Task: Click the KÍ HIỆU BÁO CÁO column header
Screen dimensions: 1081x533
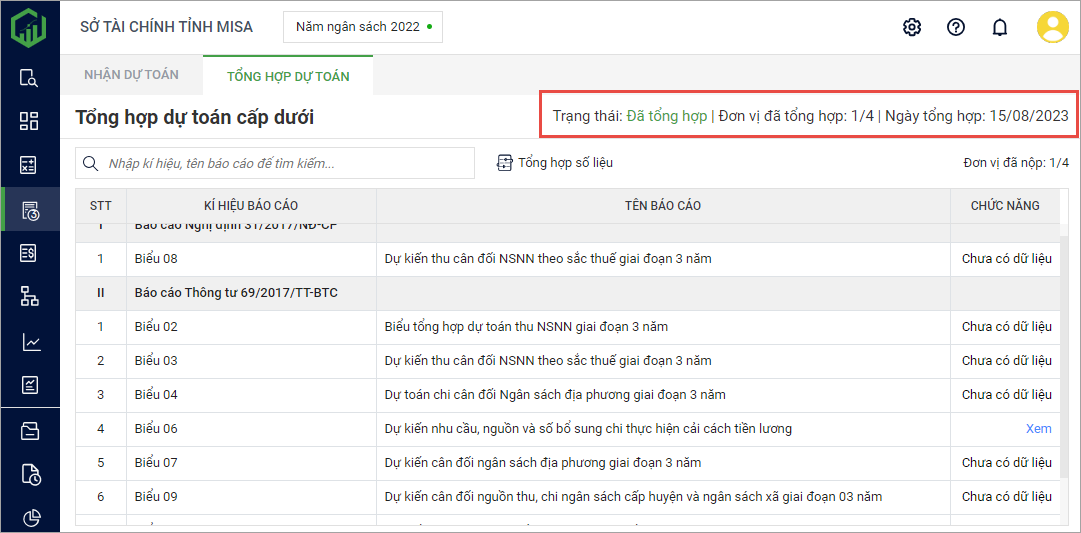Action: tap(251, 206)
